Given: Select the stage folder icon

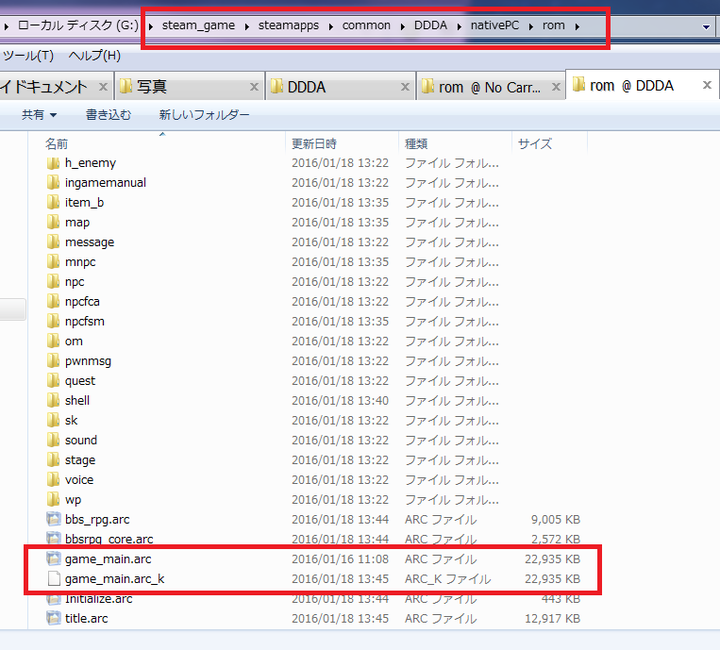Looking at the screenshot, I should pos(53,459).
